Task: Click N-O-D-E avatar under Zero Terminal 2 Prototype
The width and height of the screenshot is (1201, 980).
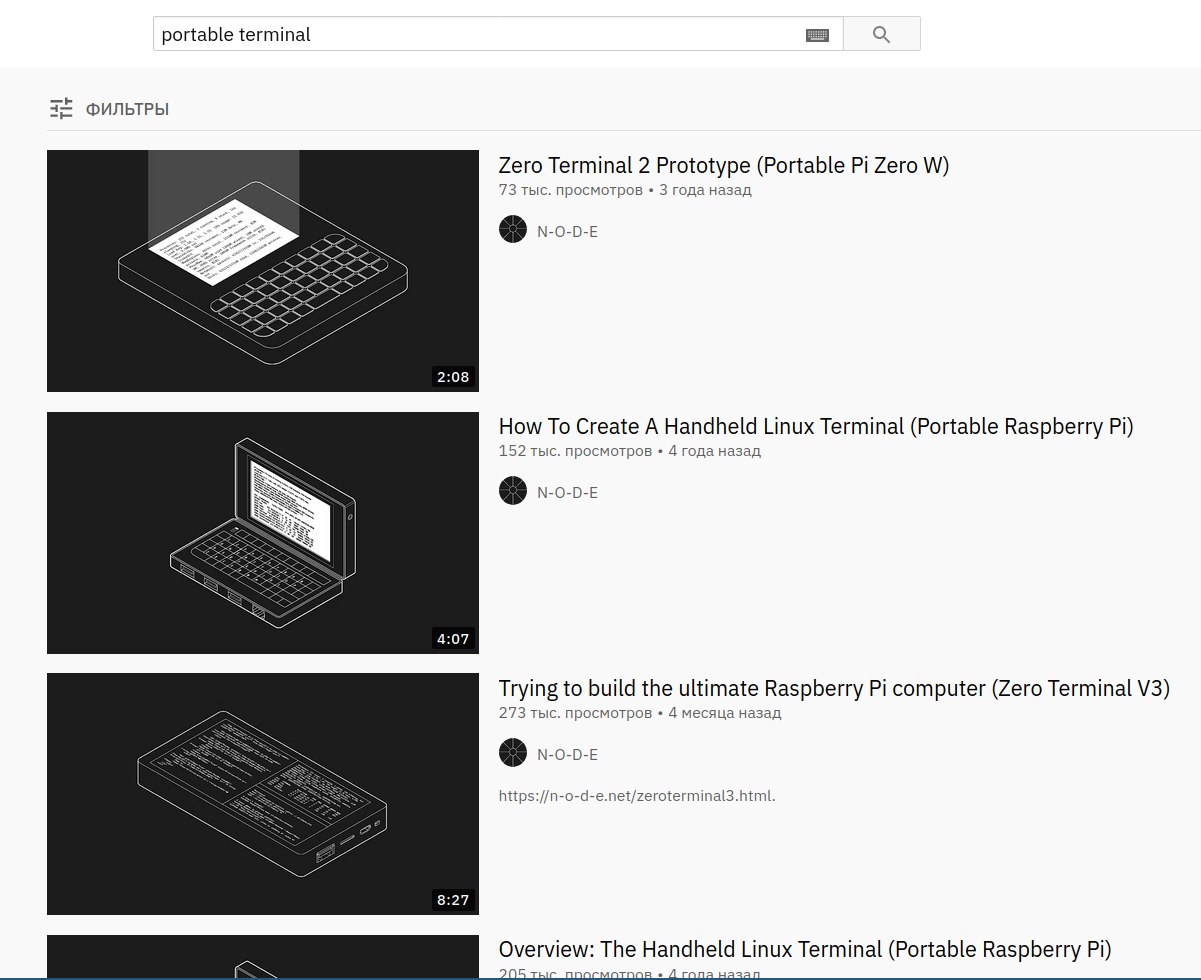Action: (x=513, y=230)
